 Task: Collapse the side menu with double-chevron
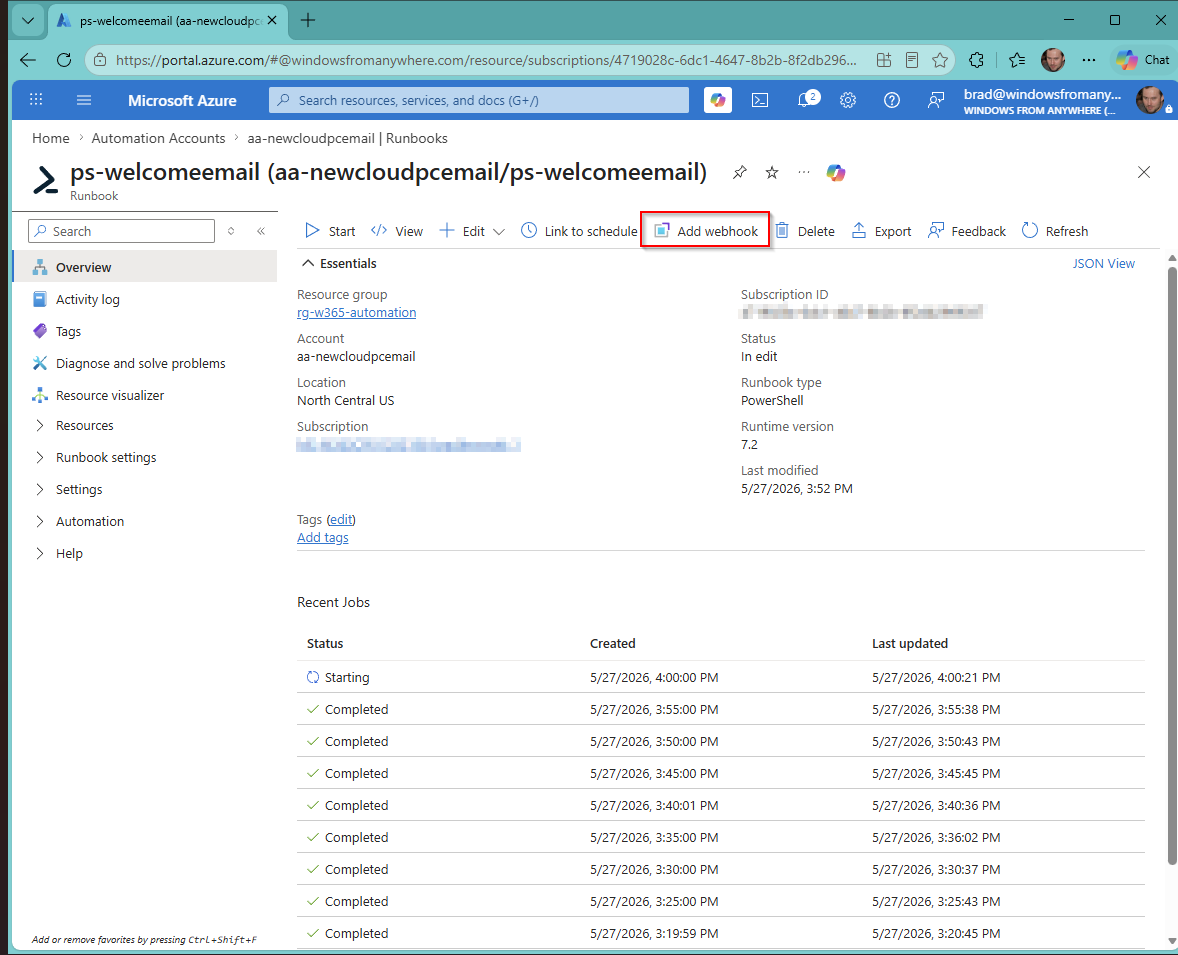pyautogui.click(x=261, y=231)
